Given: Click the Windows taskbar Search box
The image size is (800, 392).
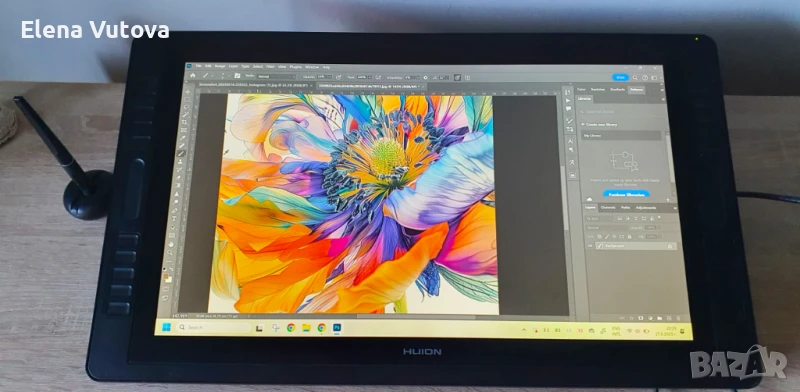Looking at the screenshot, I should click(214, 327).
